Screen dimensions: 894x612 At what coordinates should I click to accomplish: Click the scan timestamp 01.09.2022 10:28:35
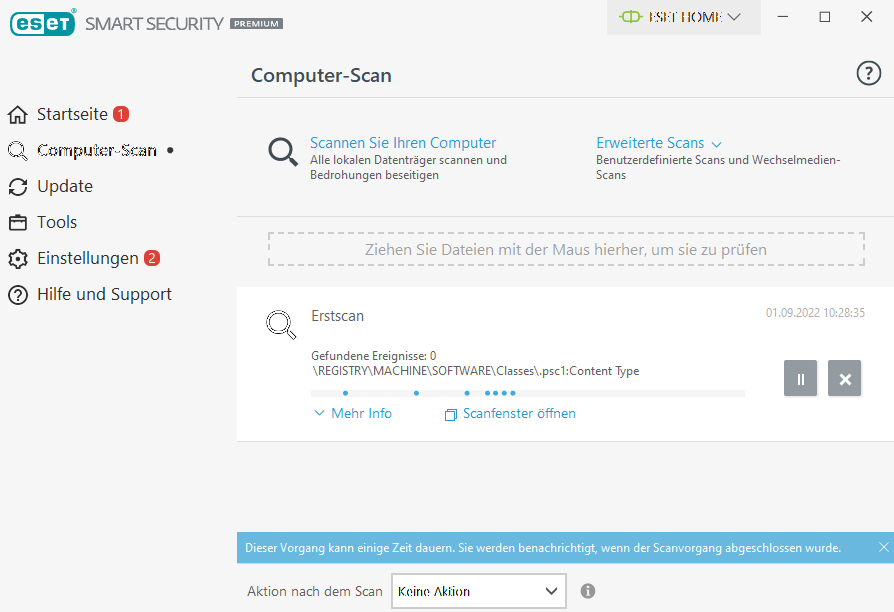(815, 313)
